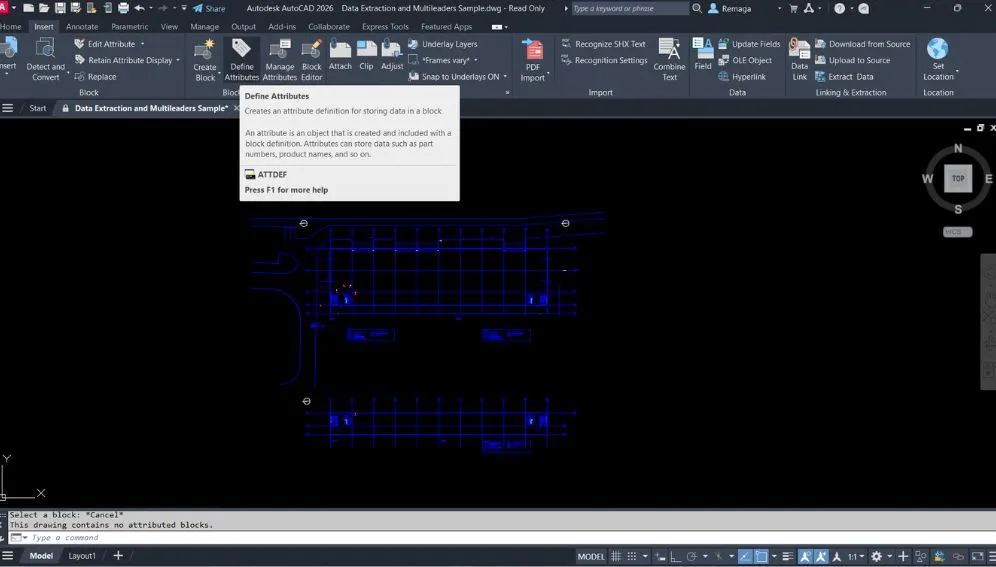Open the annotation scale 1:1 dropdown
The image size is (996, 567).
pos(856,556)
